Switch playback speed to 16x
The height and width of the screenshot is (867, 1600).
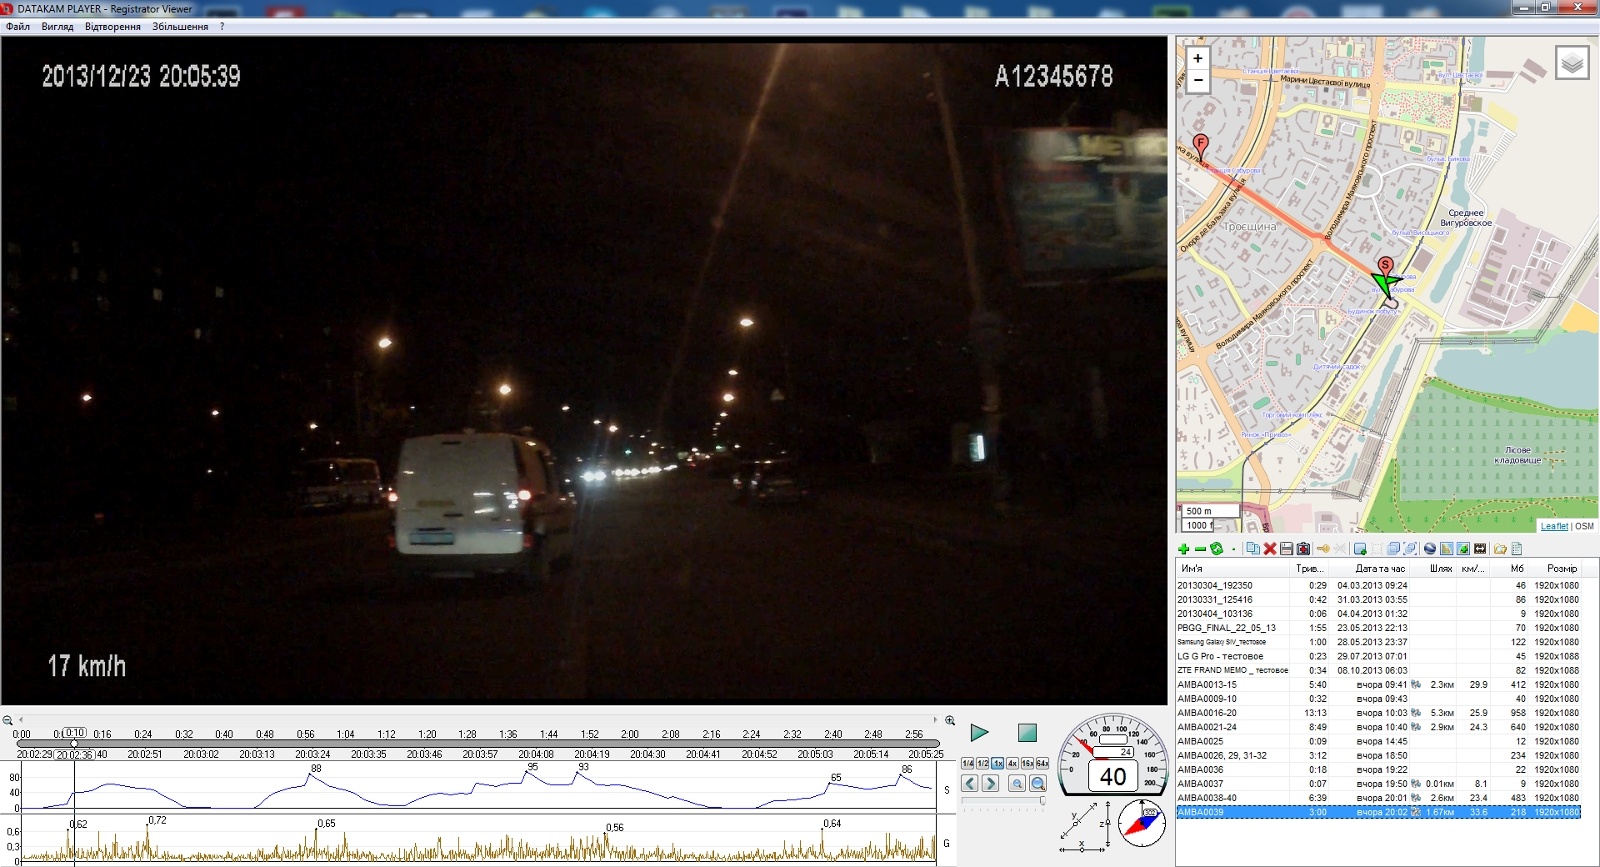[1027, 763]
